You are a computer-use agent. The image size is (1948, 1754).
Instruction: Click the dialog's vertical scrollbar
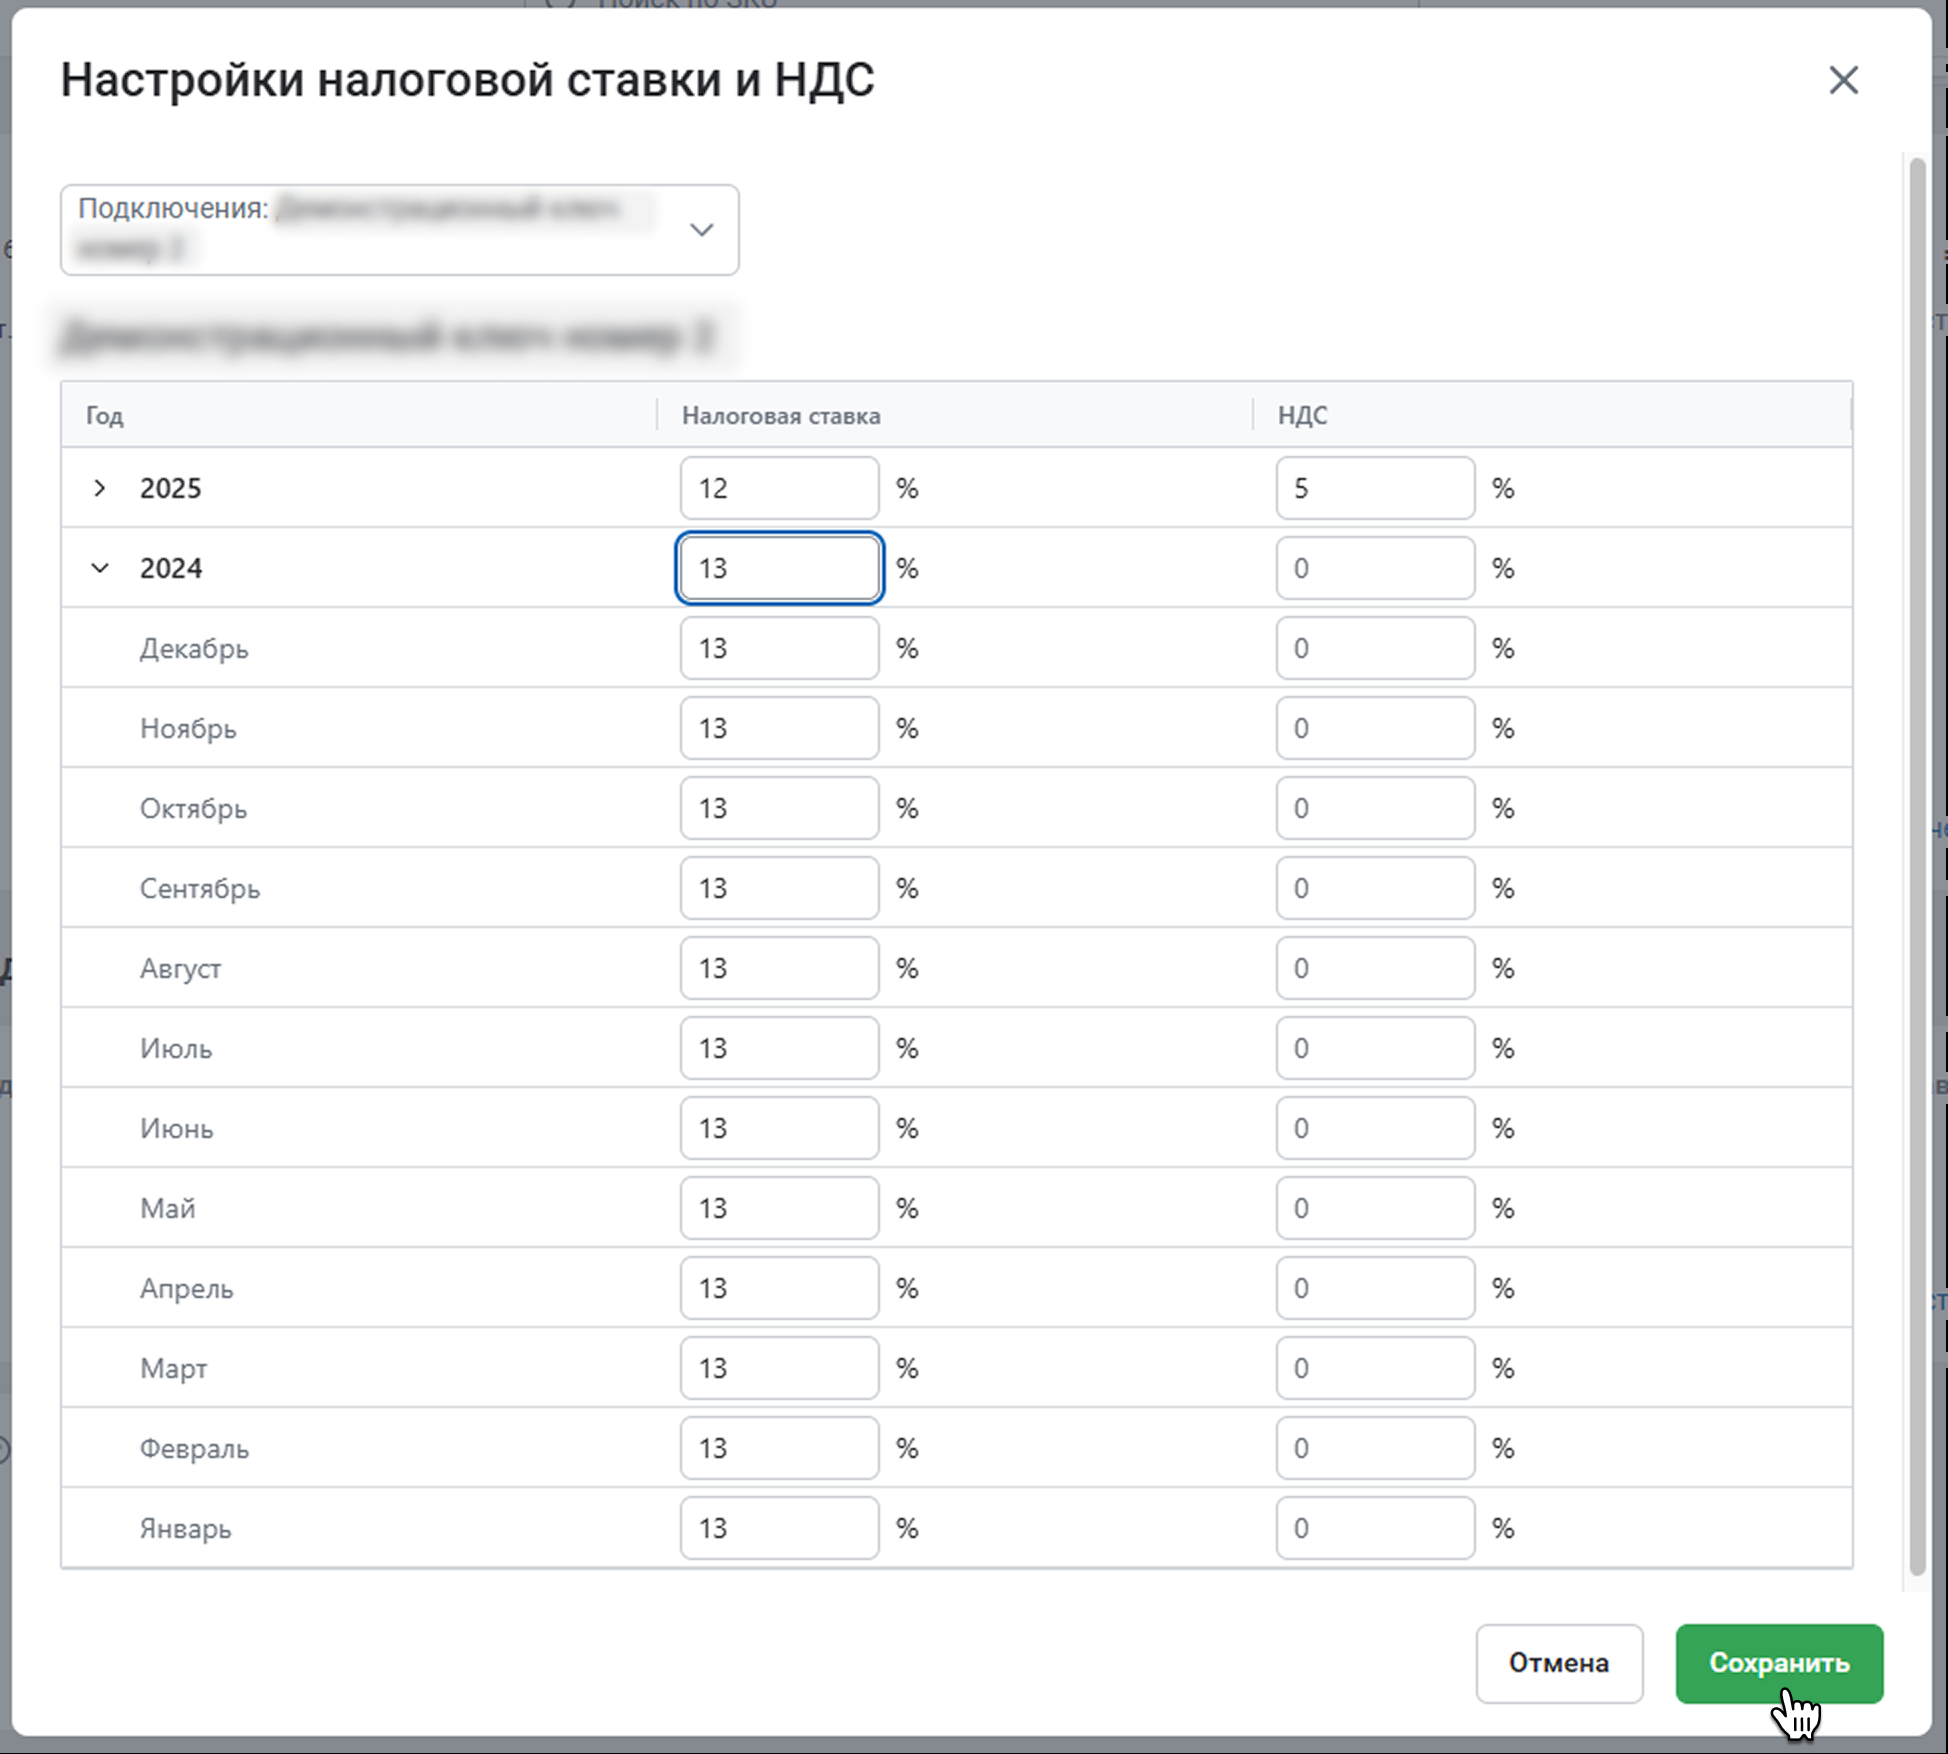click(1916, 860)
